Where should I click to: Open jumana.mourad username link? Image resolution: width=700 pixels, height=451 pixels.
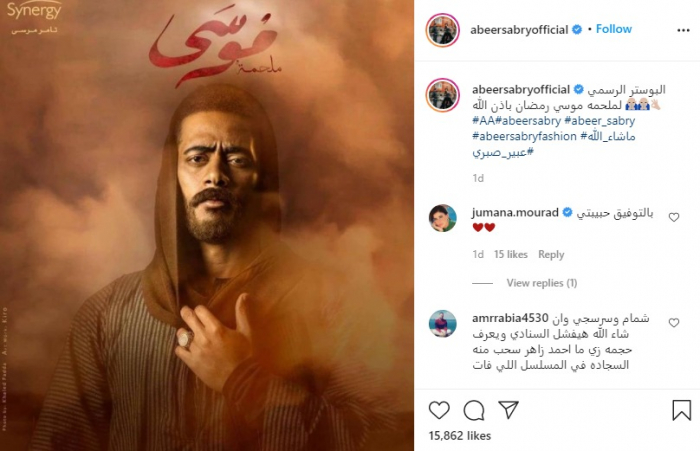[x=515, y=213]
